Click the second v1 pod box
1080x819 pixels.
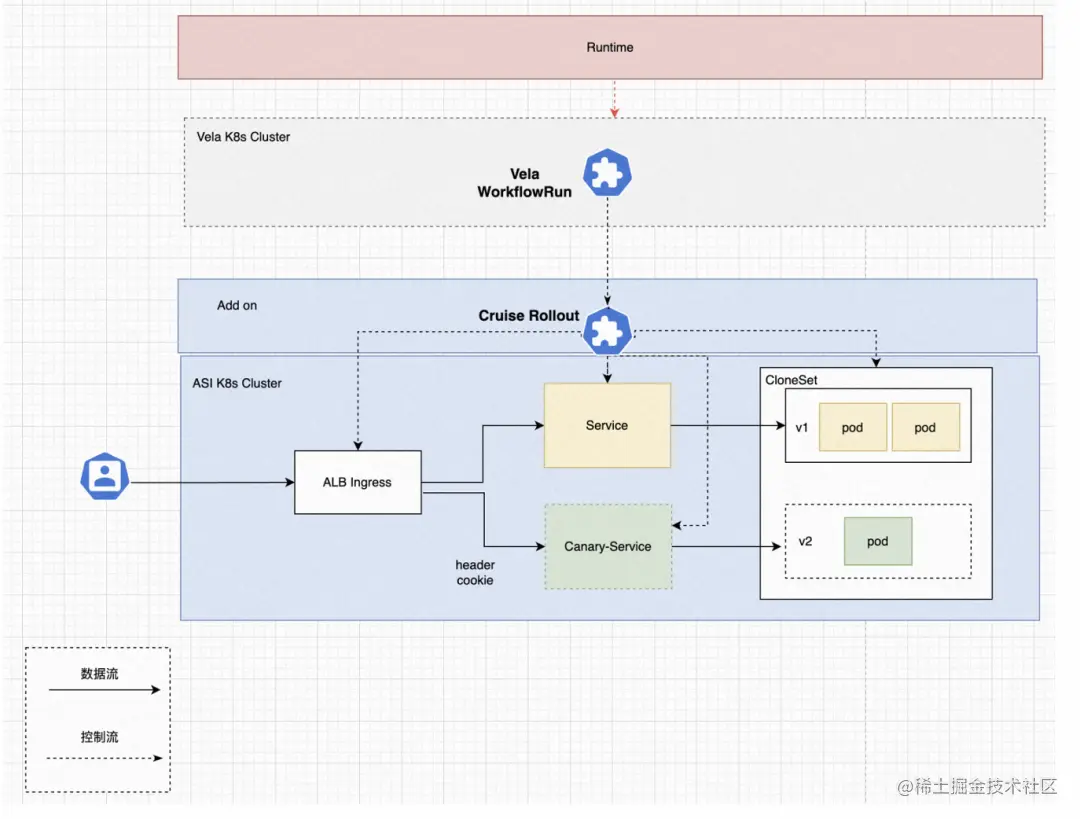(x=926, y=427)
